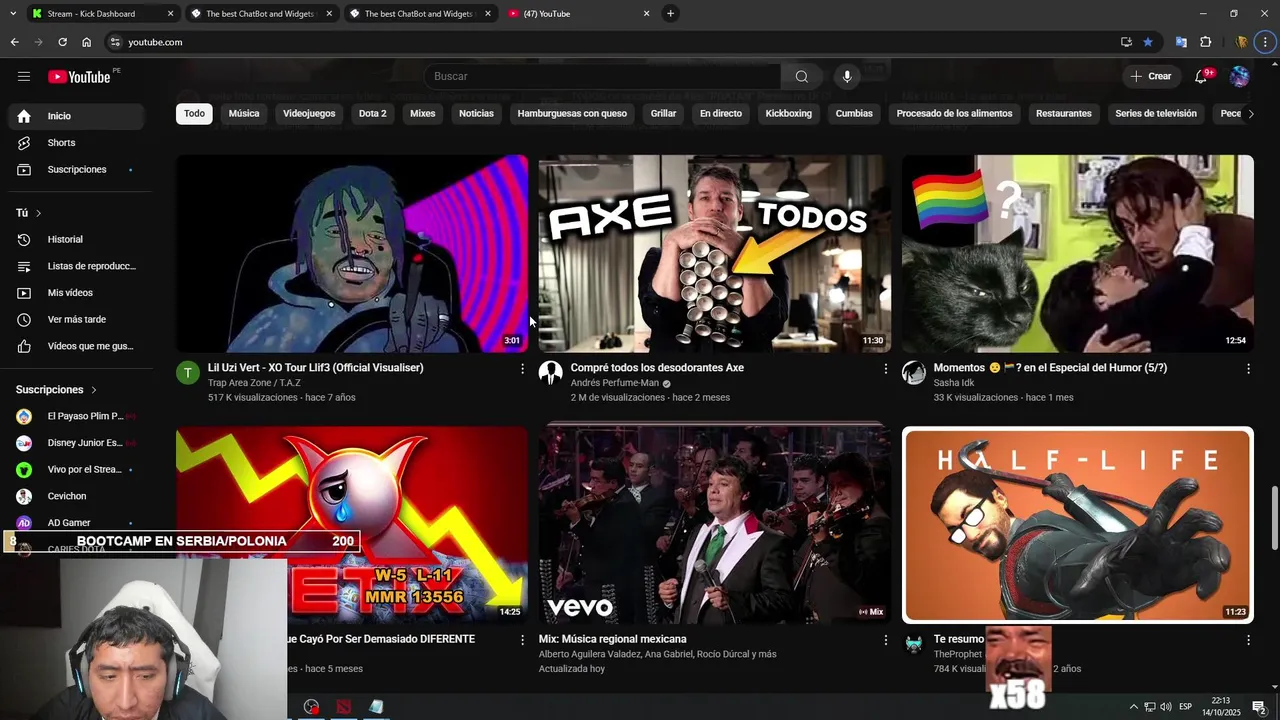Select the Videojuegos filter chip
Screen dimensions: 1280x720
point(309,114)
